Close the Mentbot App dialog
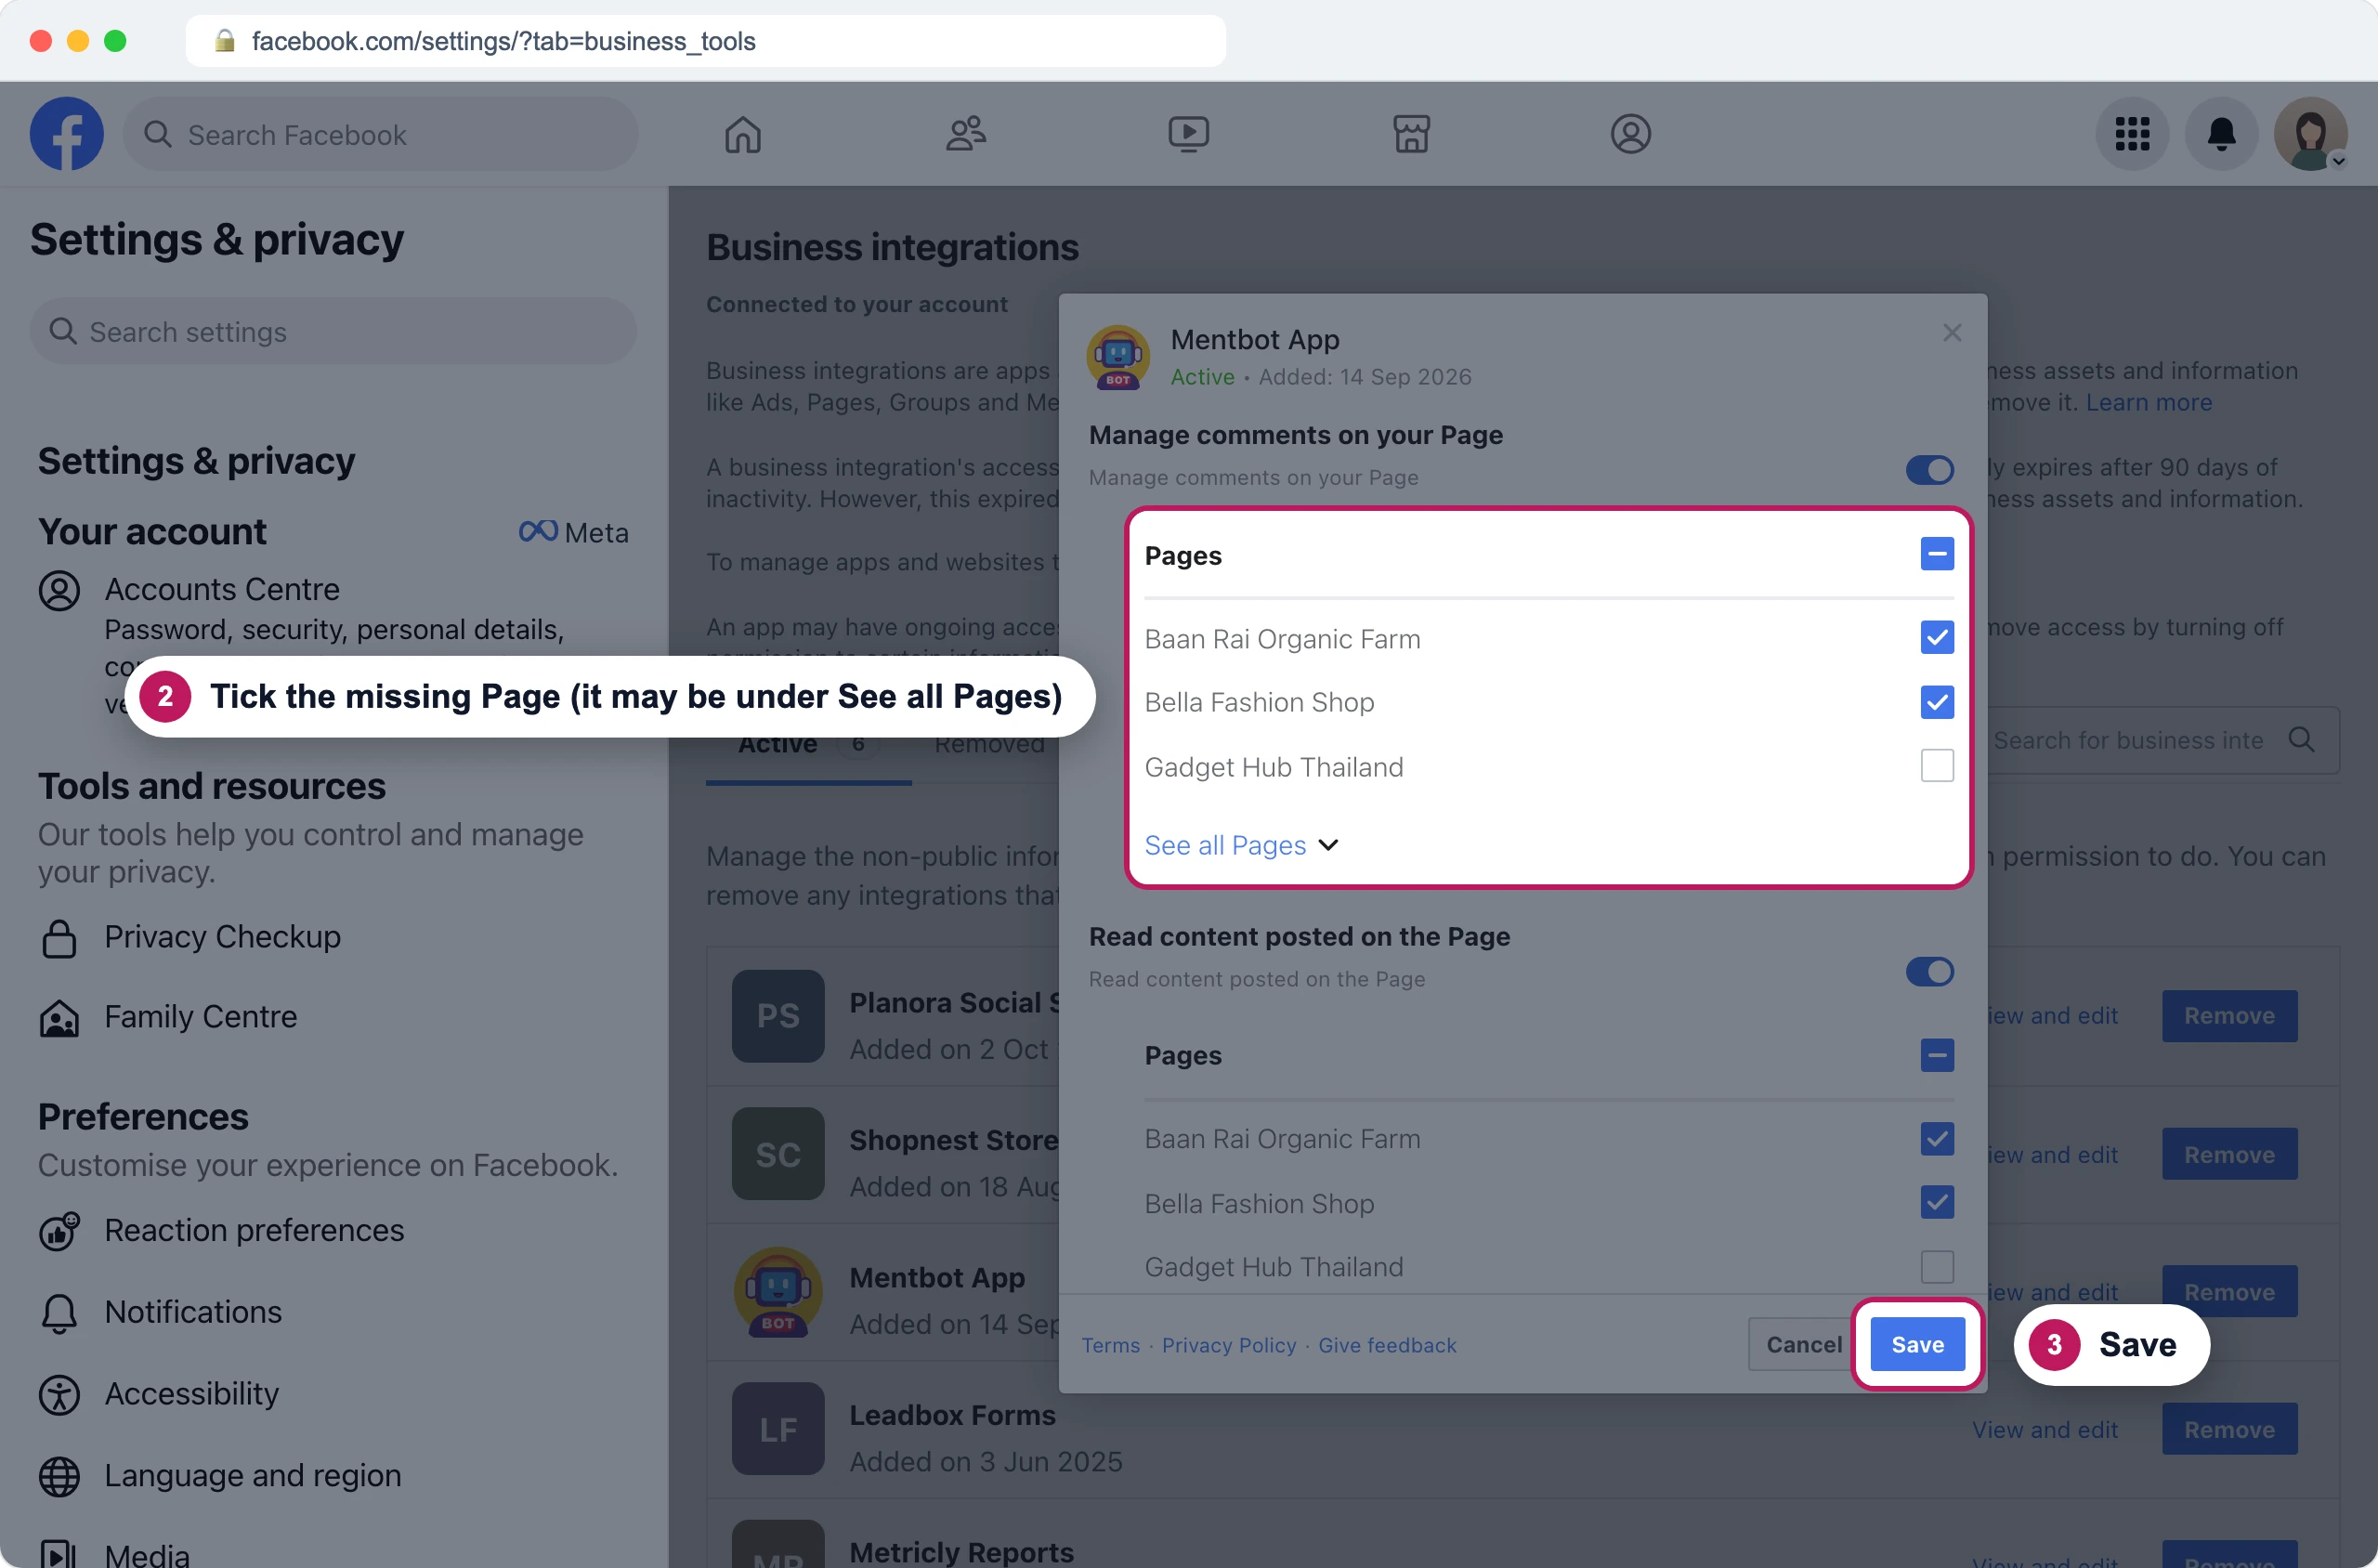The height and width of the screenshot is (1568, 2378). click(x=1951, y=332)
